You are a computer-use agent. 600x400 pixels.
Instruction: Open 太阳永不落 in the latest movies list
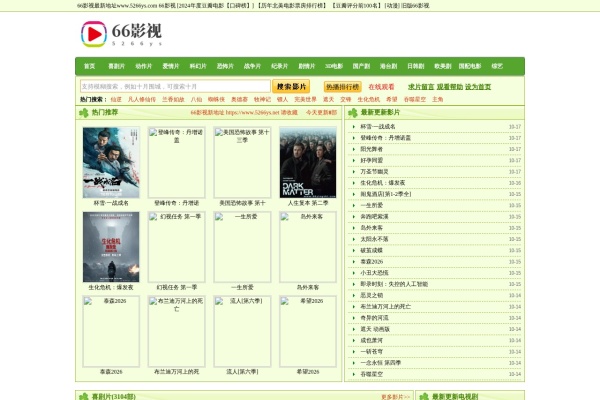(374, 239)
